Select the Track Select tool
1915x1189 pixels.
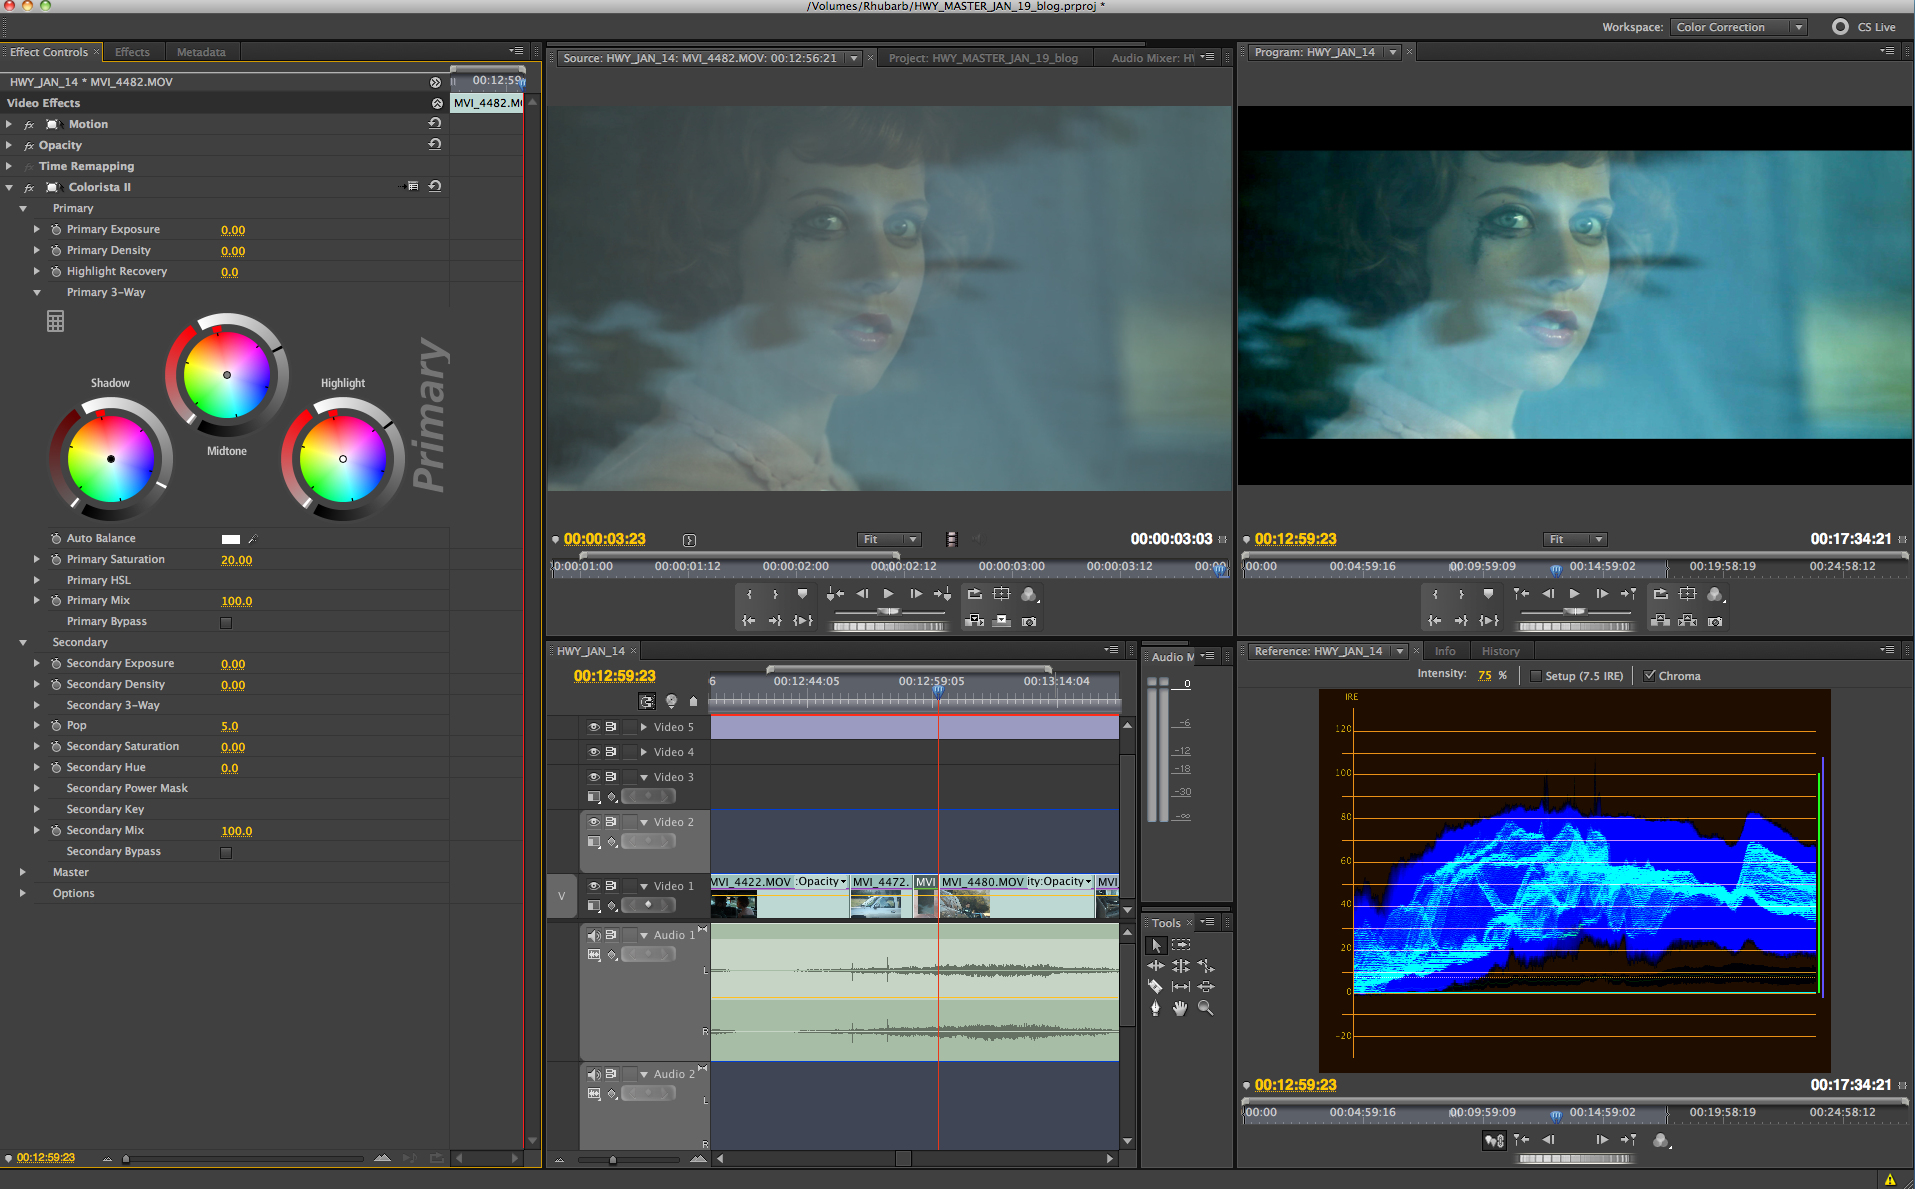[x=1181, y=945]
